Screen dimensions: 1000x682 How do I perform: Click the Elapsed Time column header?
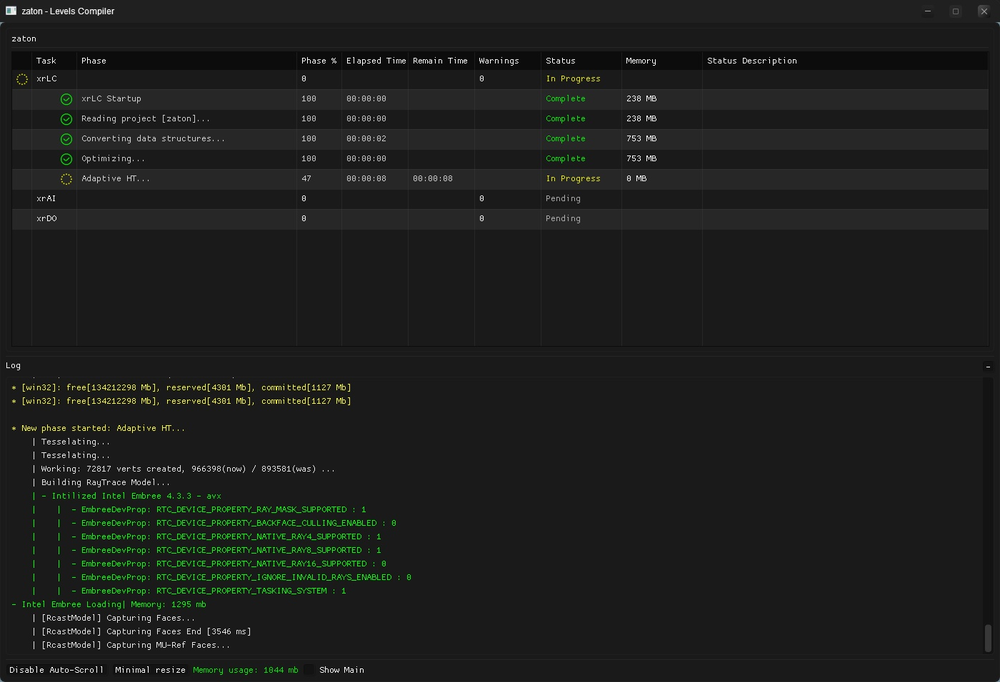[x=376, y=61]
